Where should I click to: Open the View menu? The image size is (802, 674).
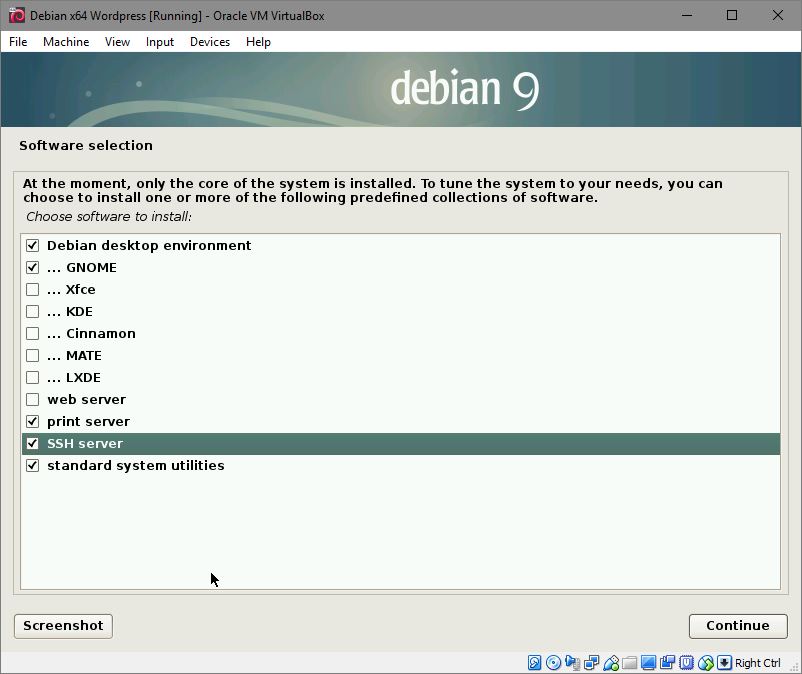coord(117,42)
